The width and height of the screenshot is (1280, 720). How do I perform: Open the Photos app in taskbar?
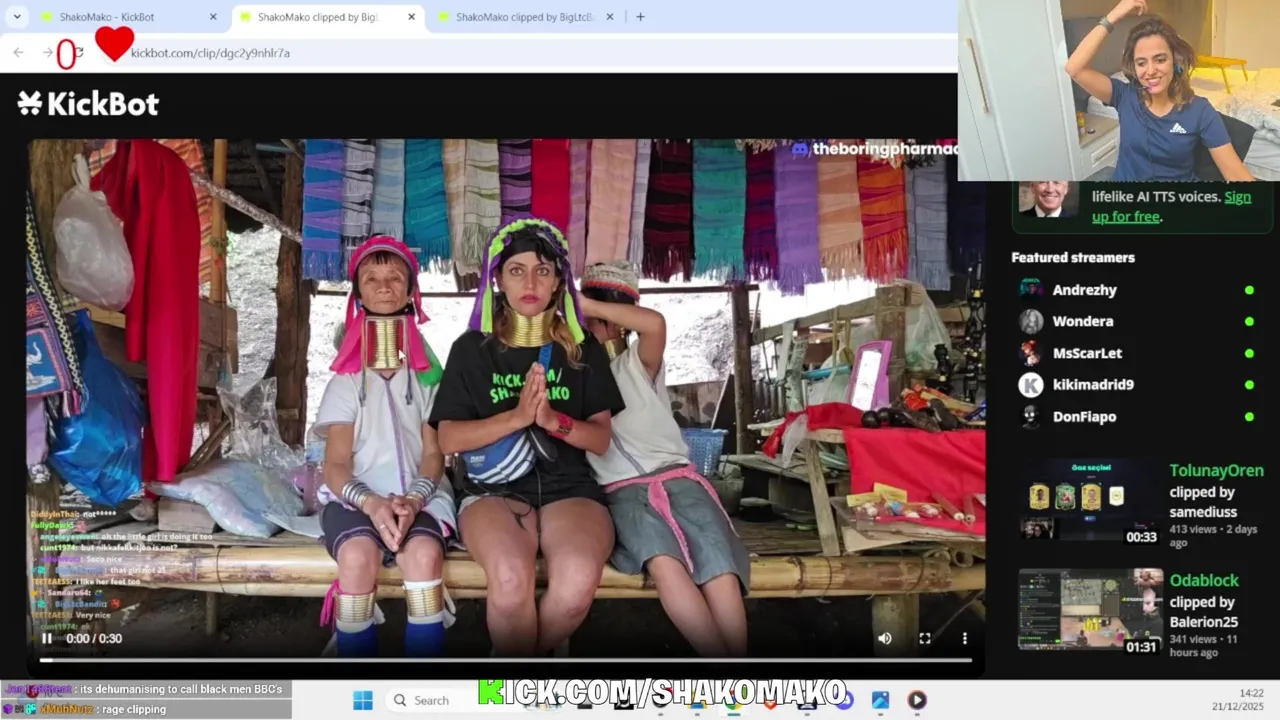[x=880, y=700]
